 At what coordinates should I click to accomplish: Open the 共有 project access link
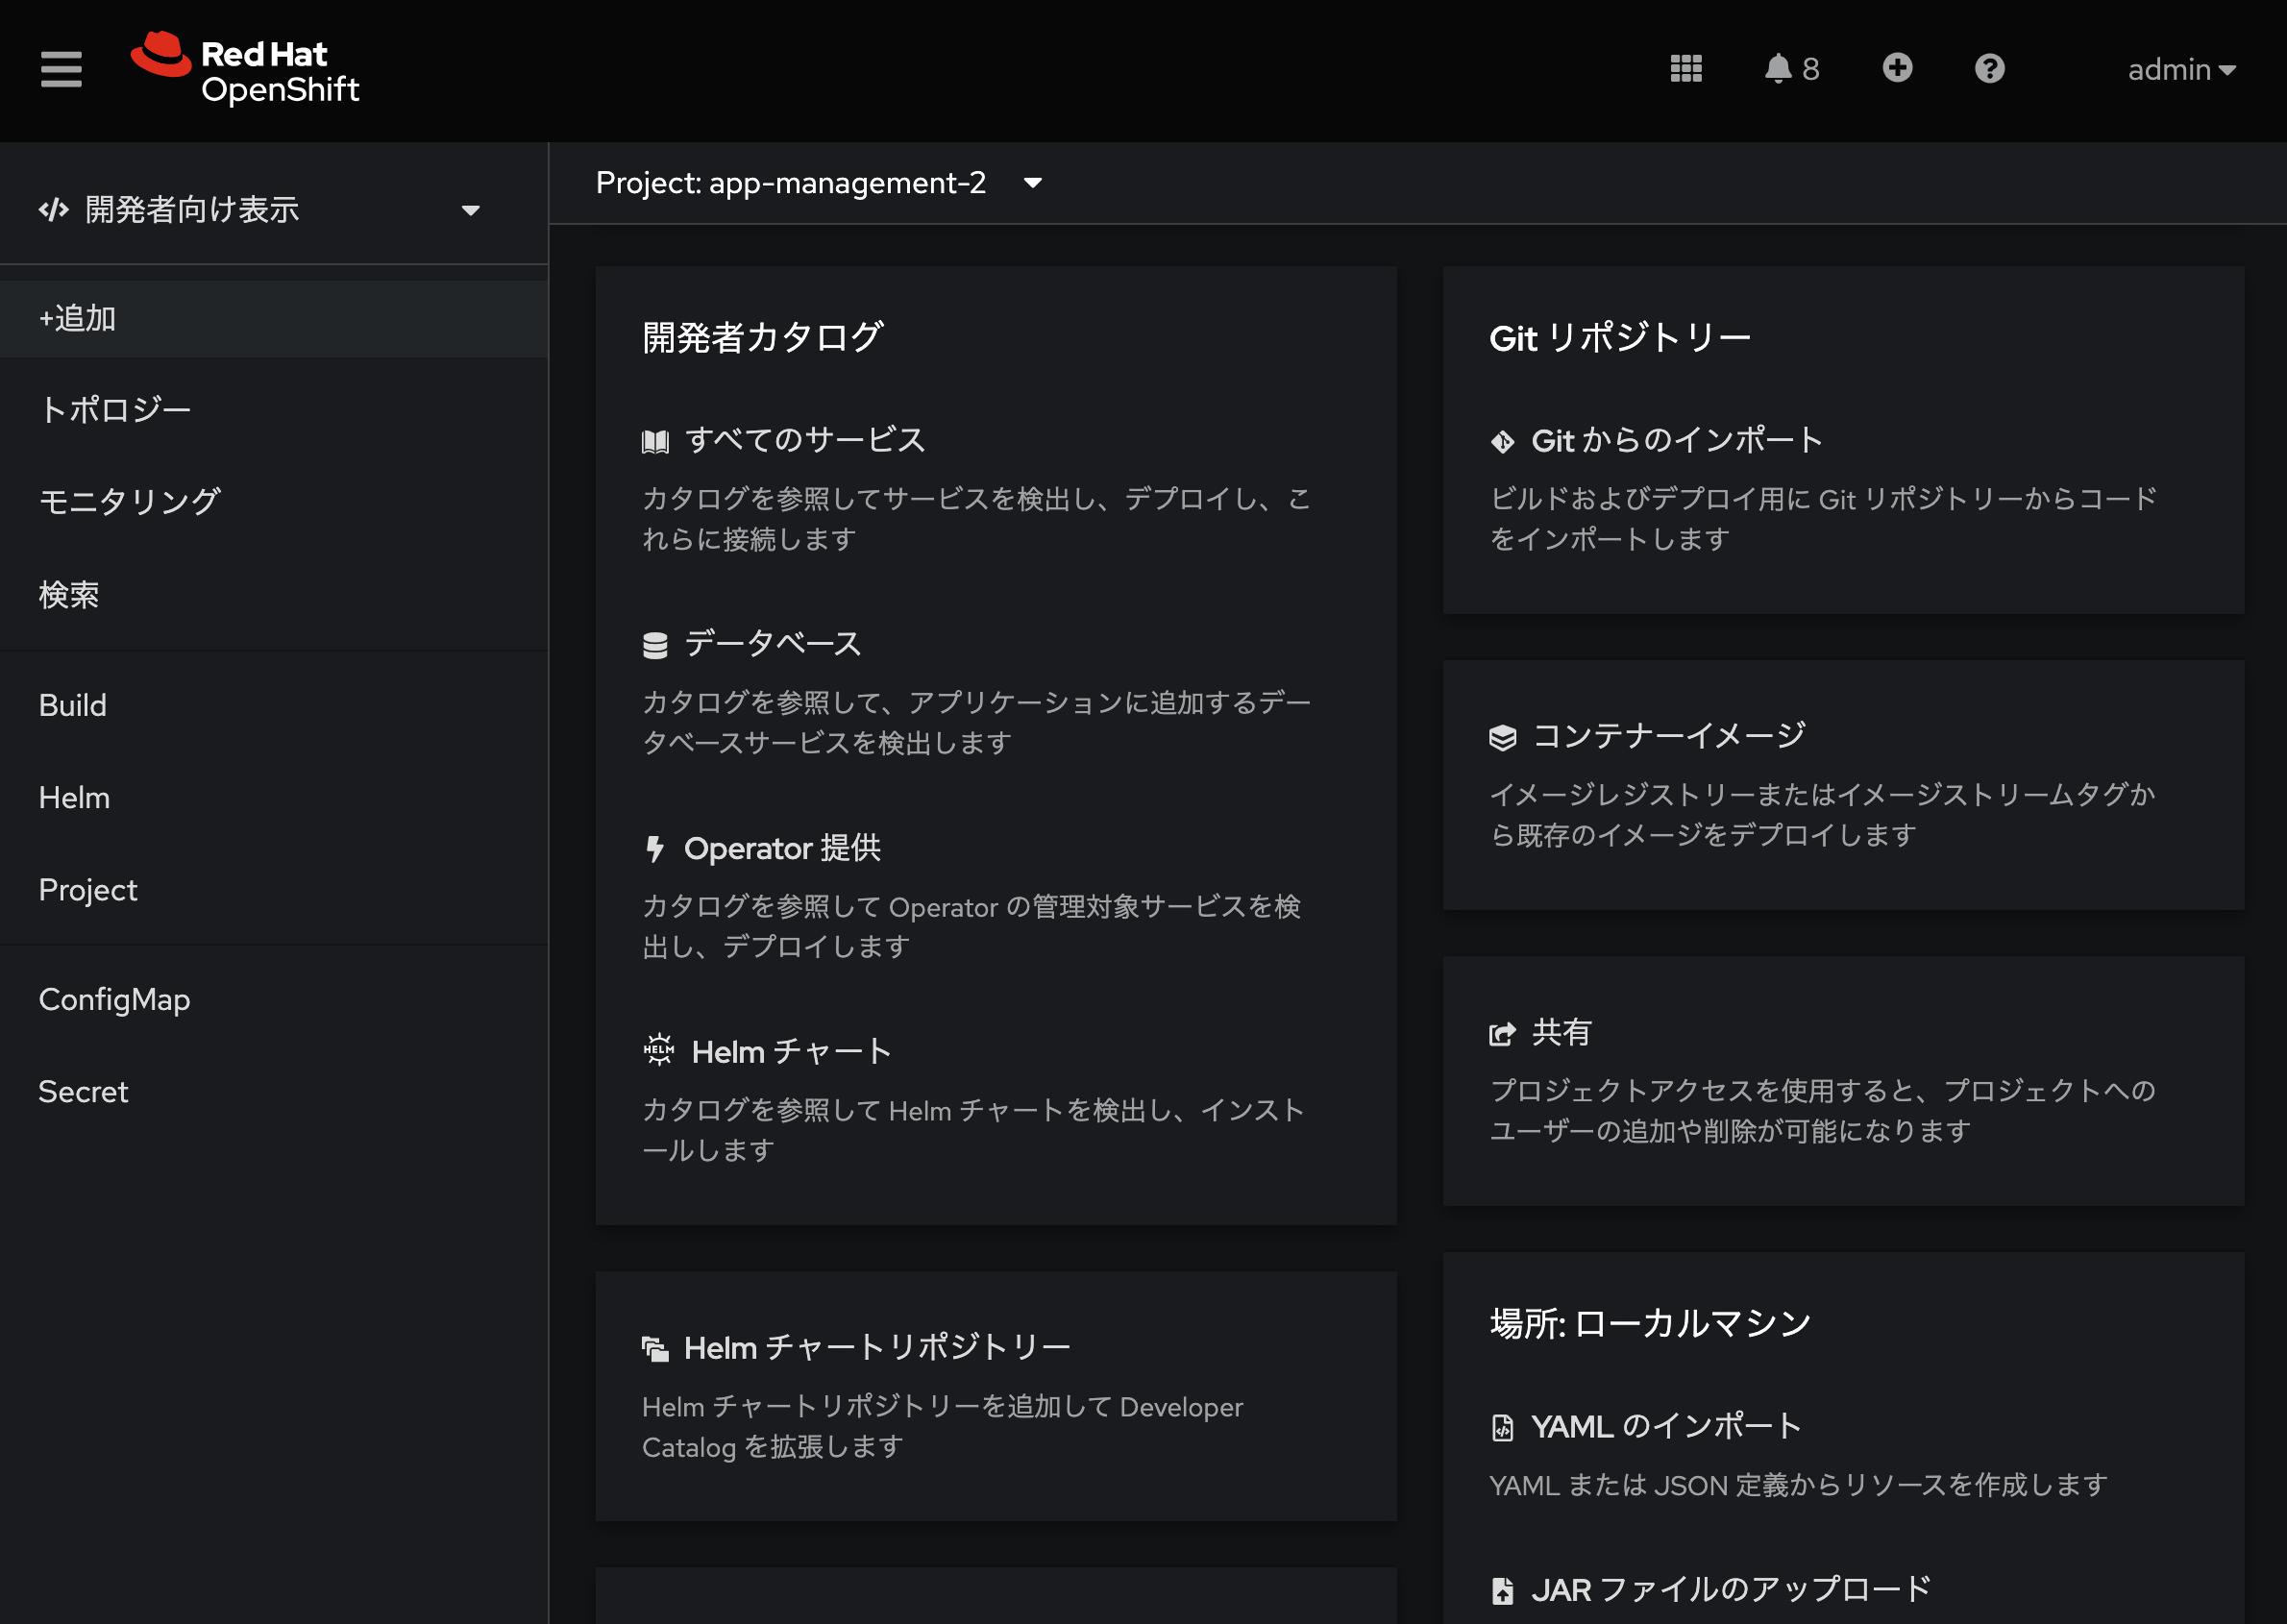[x=1561, y=1031]
